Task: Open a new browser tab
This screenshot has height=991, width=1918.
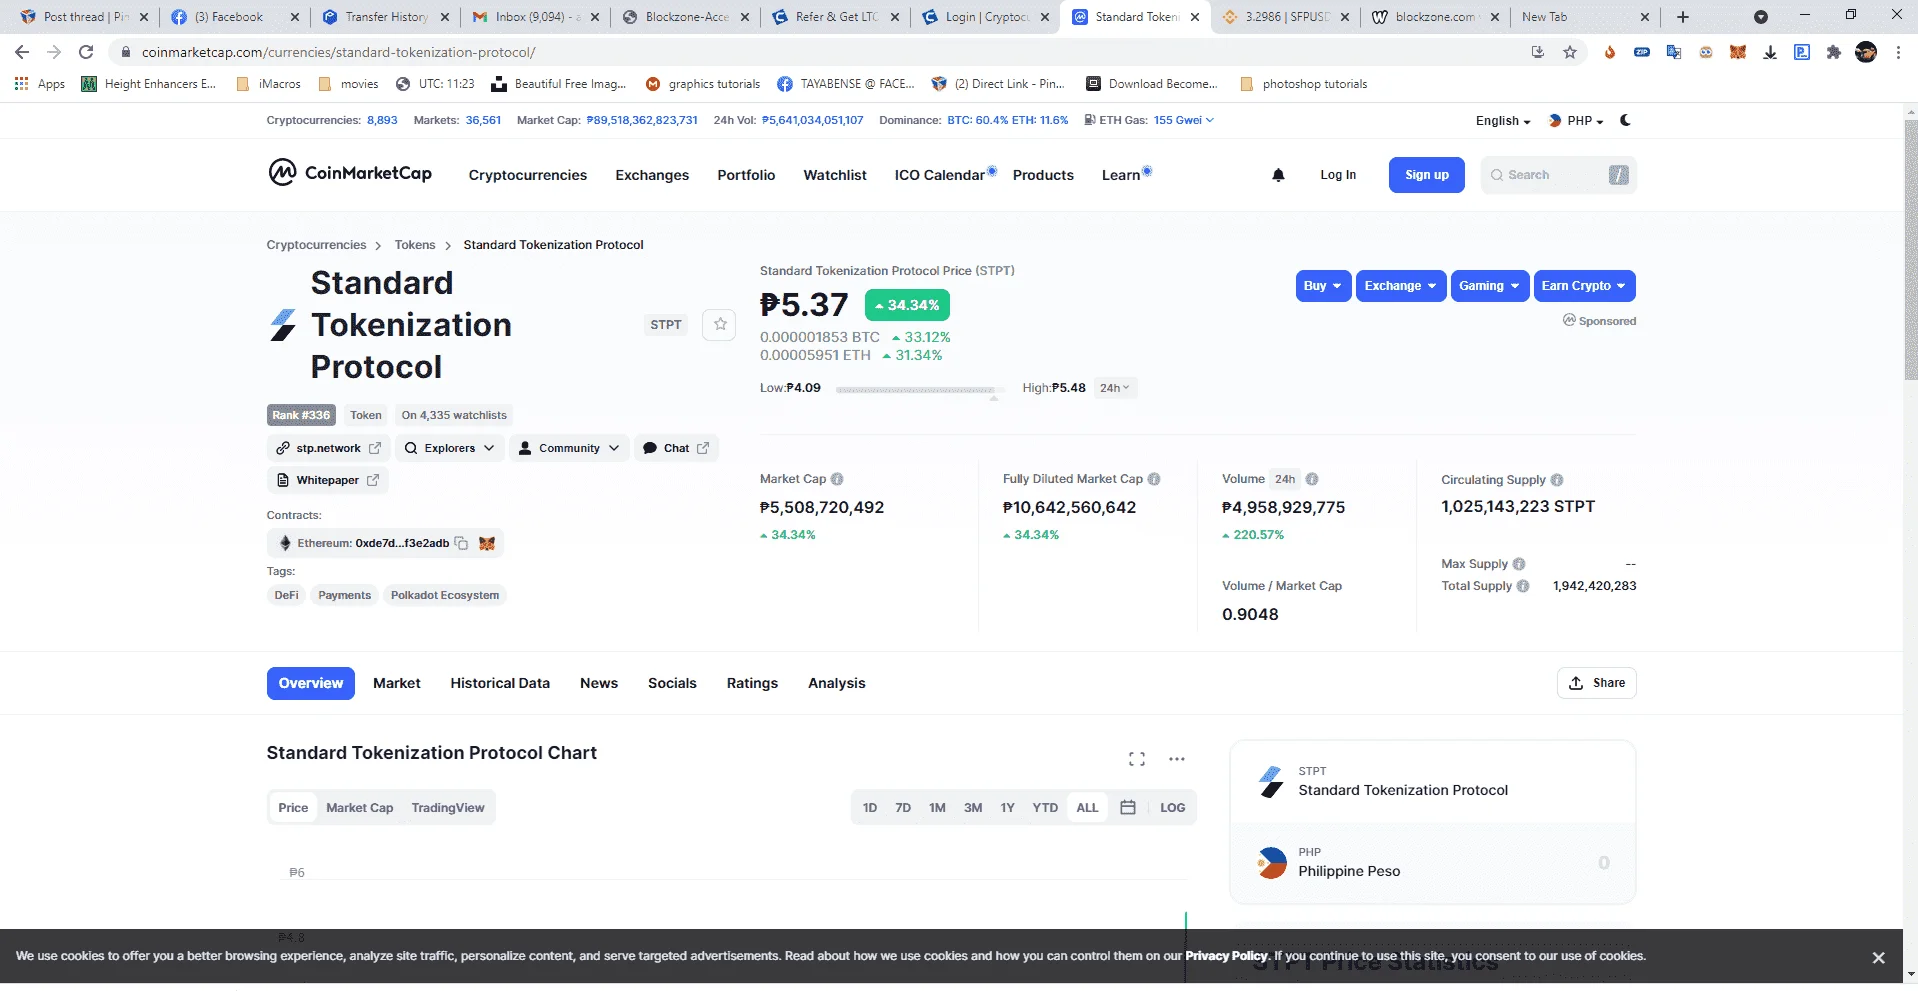Action: pyautogui.click(x=1683, y=17)
